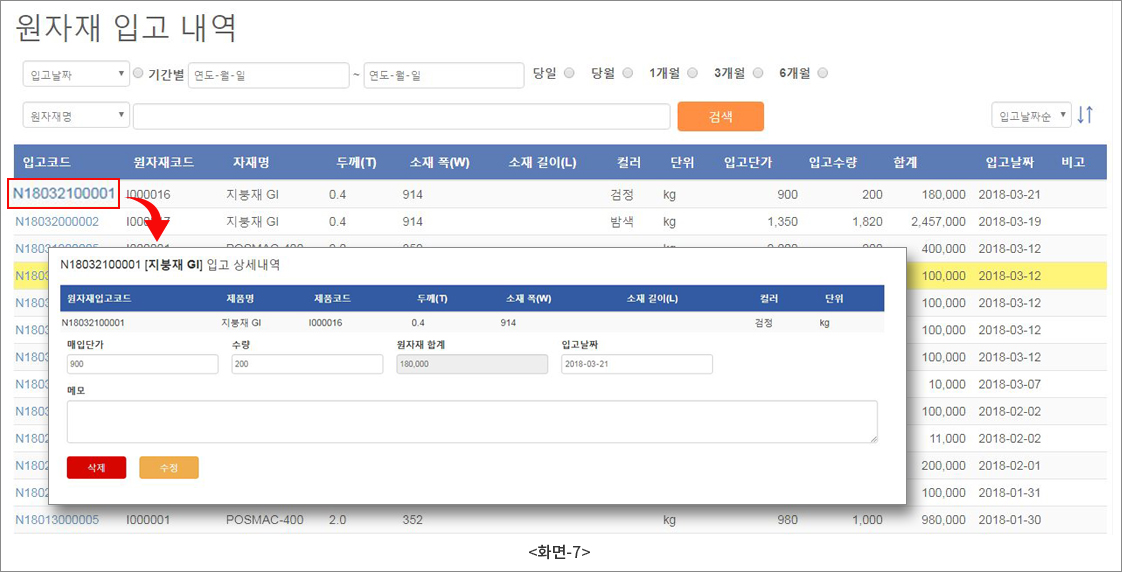Viewport: 1122px width, 572px height.
Task: Click the 합계 column header
Action: [x=906, y=163]
